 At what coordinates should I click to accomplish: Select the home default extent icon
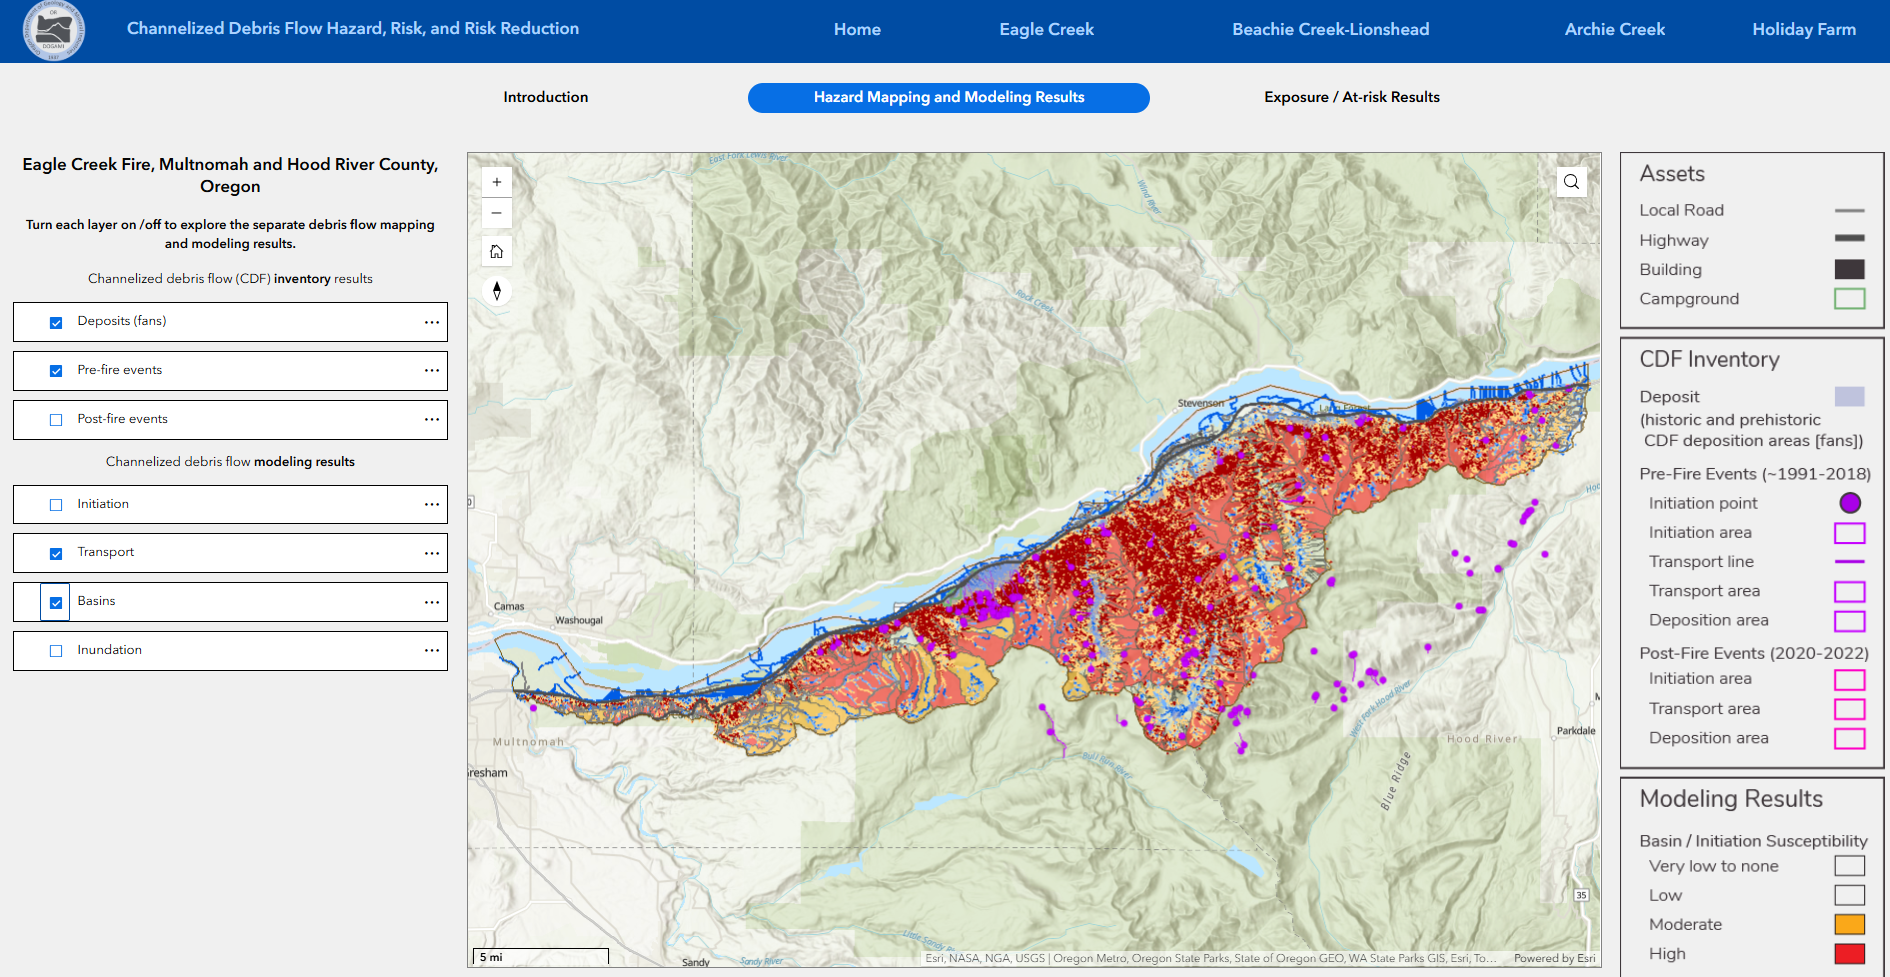[496, 251]
